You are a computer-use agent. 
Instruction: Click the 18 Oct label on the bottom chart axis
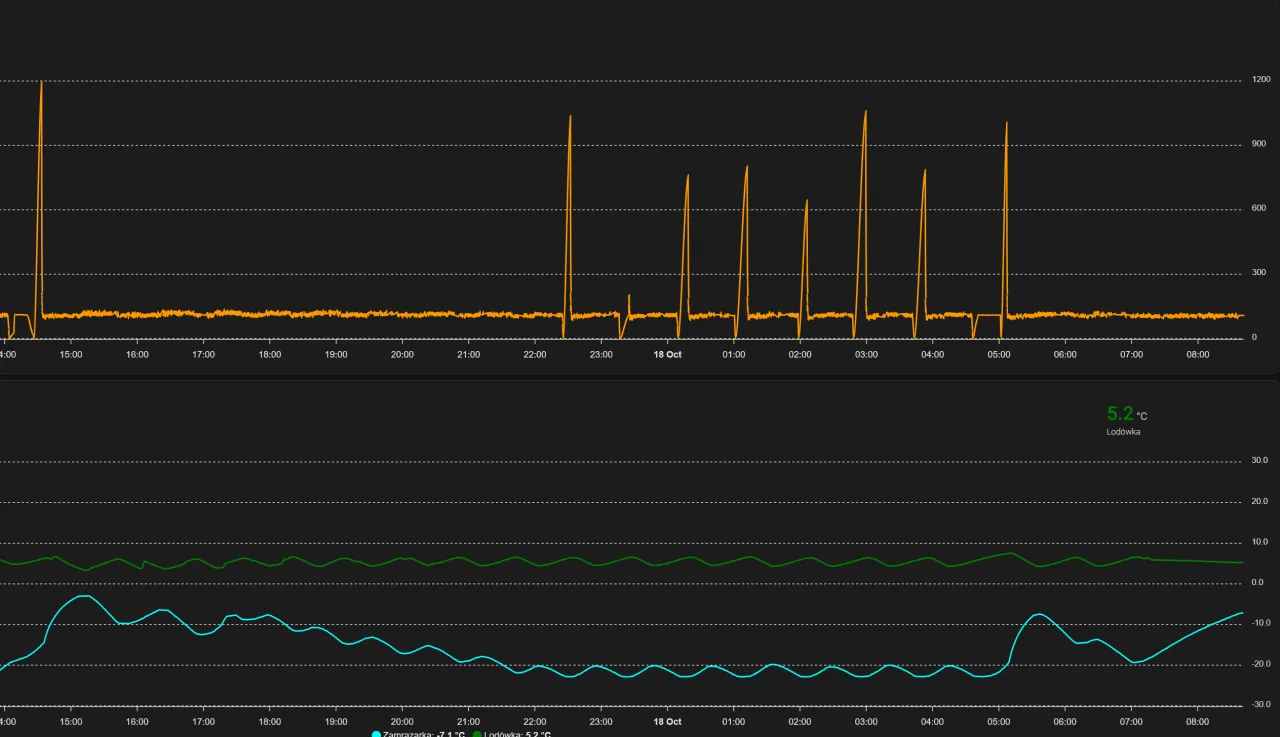point(667,721)
